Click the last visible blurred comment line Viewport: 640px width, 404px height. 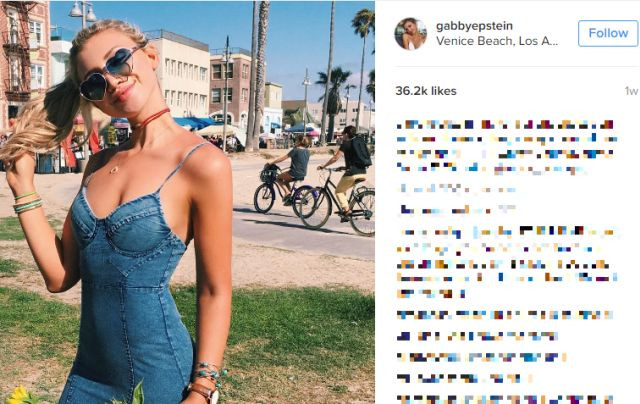coord(506,399)
